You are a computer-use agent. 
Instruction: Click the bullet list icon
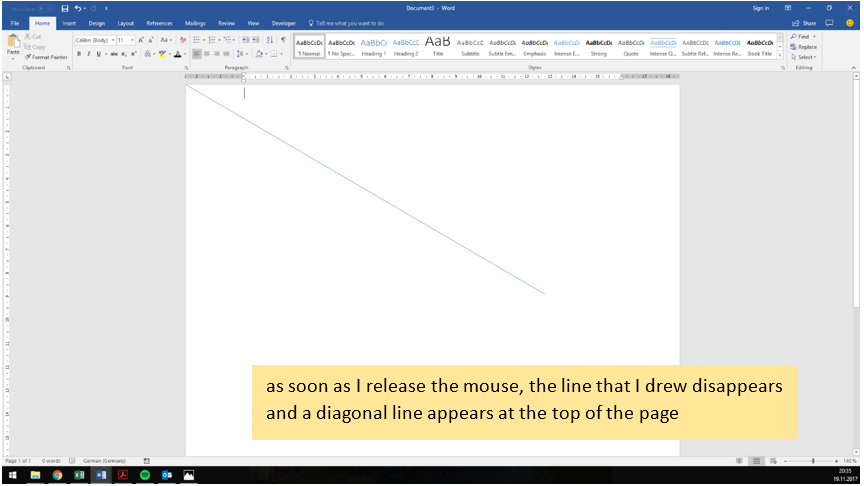pos(197,40)
